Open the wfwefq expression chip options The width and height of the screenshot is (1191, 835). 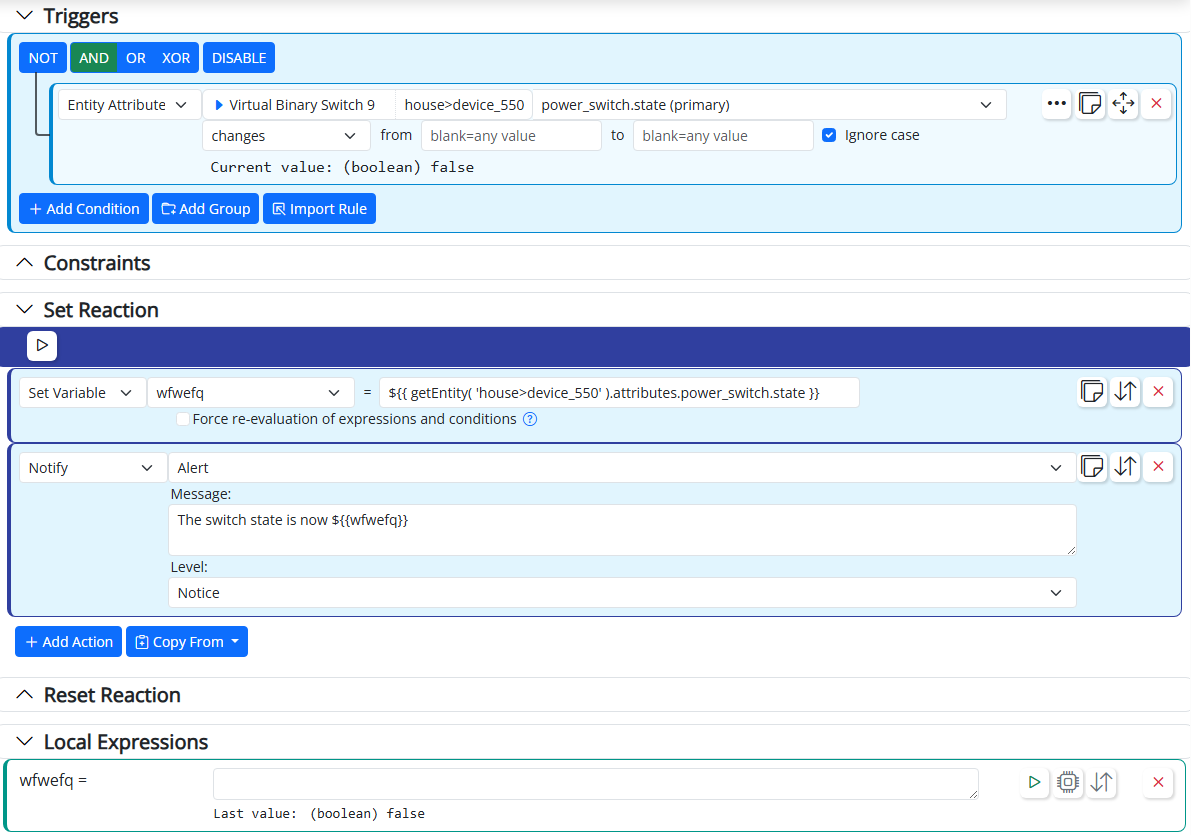1068,782
